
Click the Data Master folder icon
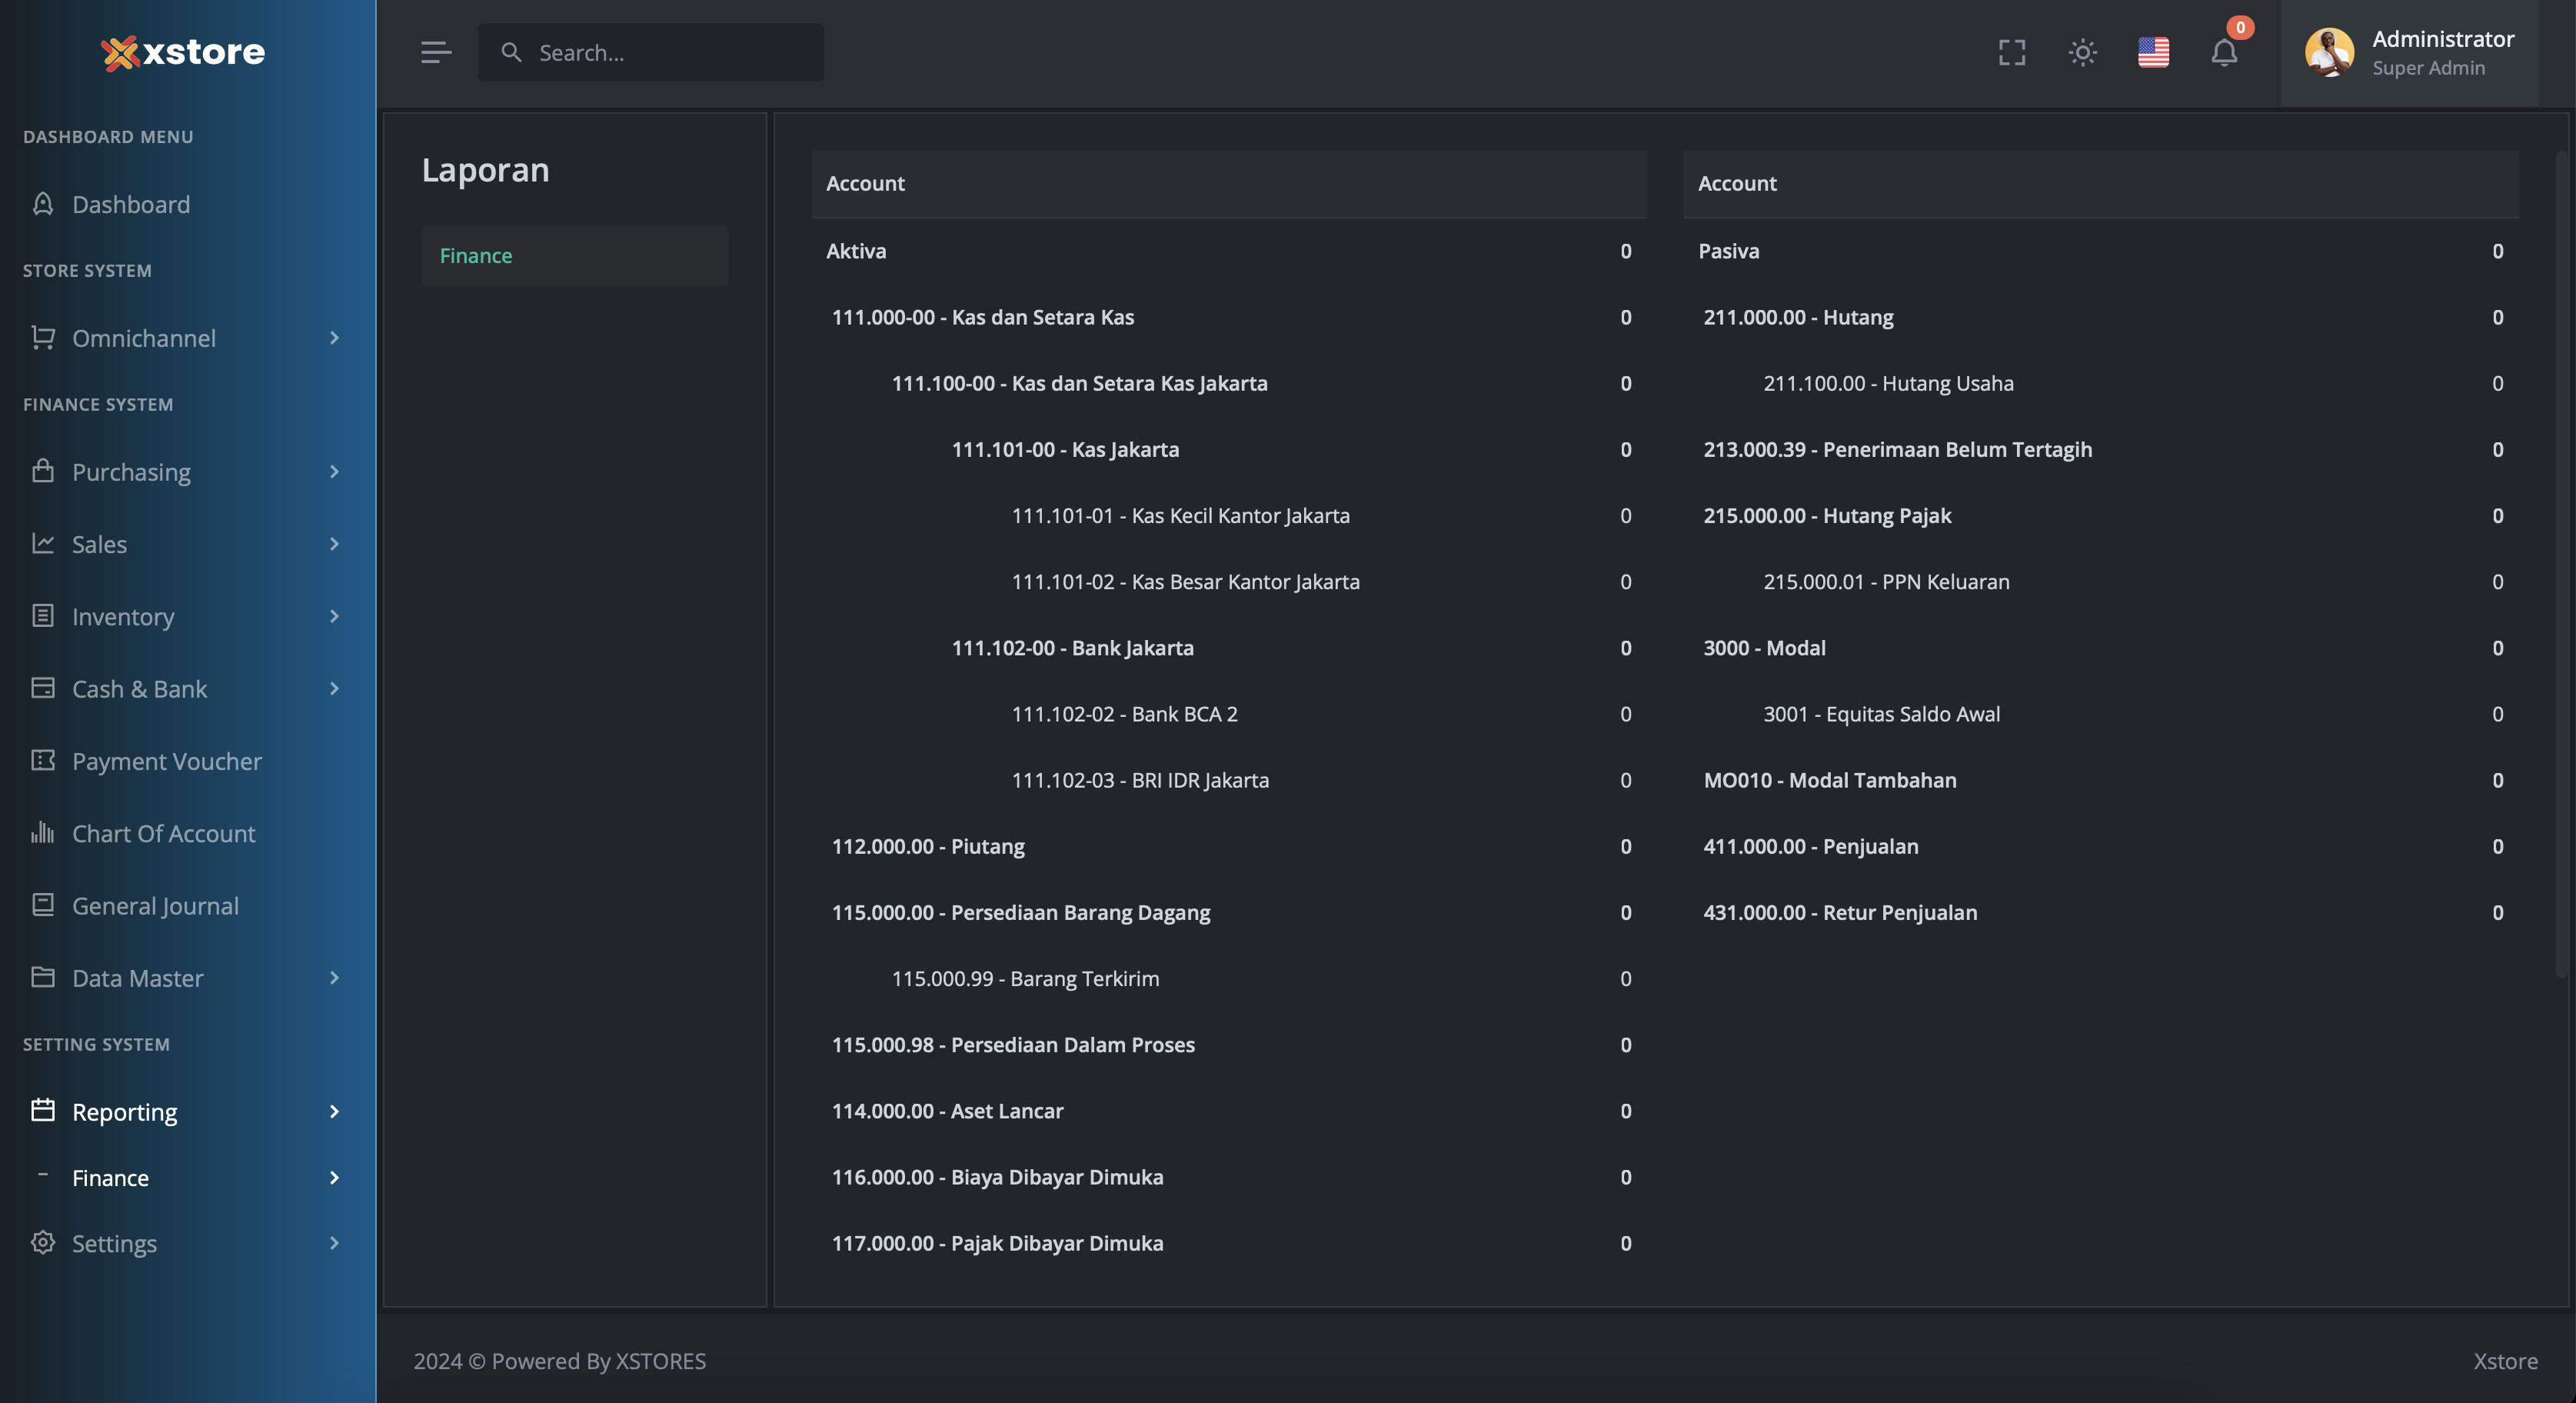click(43, 977)
